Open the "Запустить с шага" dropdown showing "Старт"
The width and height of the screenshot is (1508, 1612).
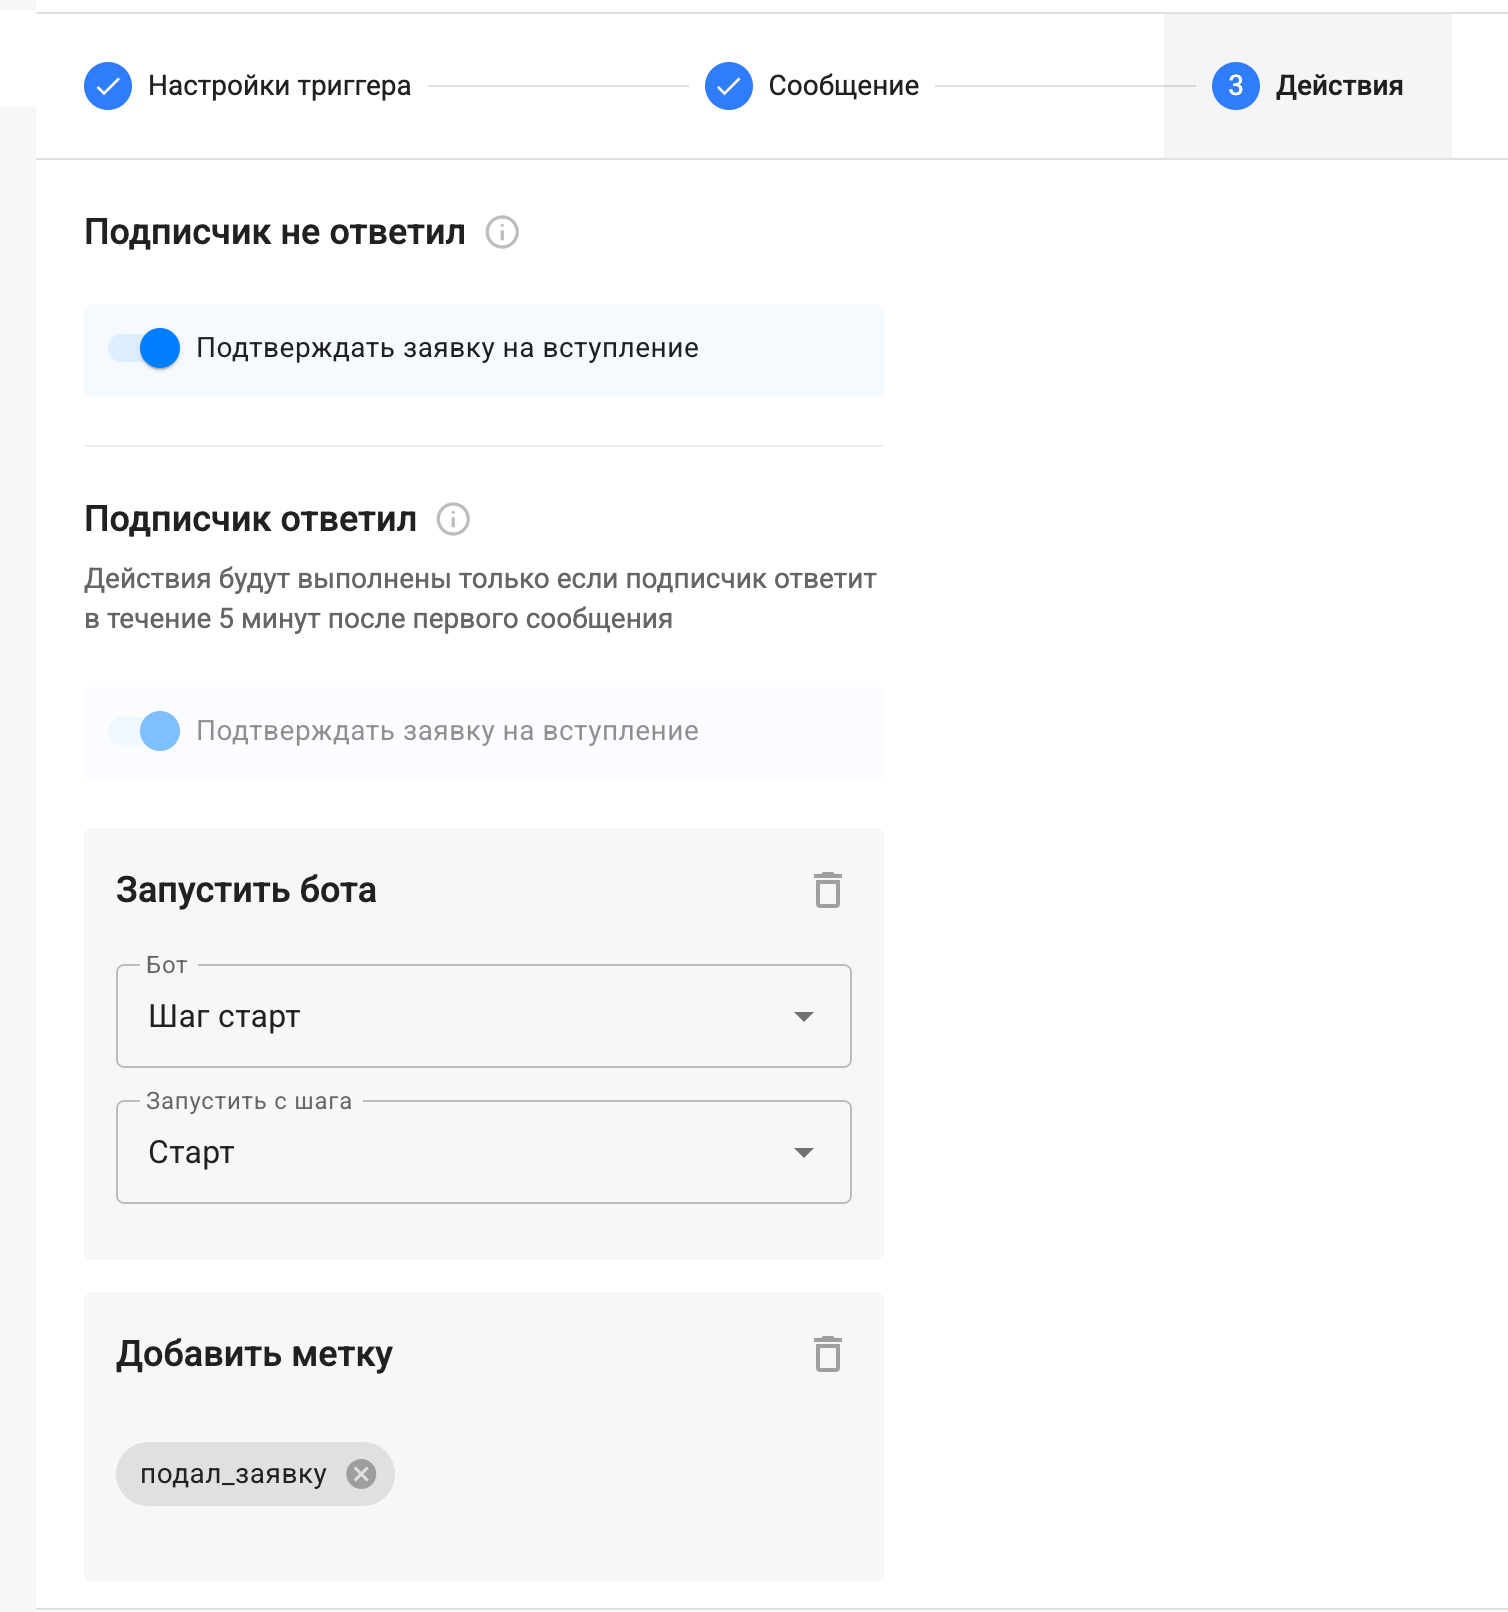click(x=483, y=1152)
